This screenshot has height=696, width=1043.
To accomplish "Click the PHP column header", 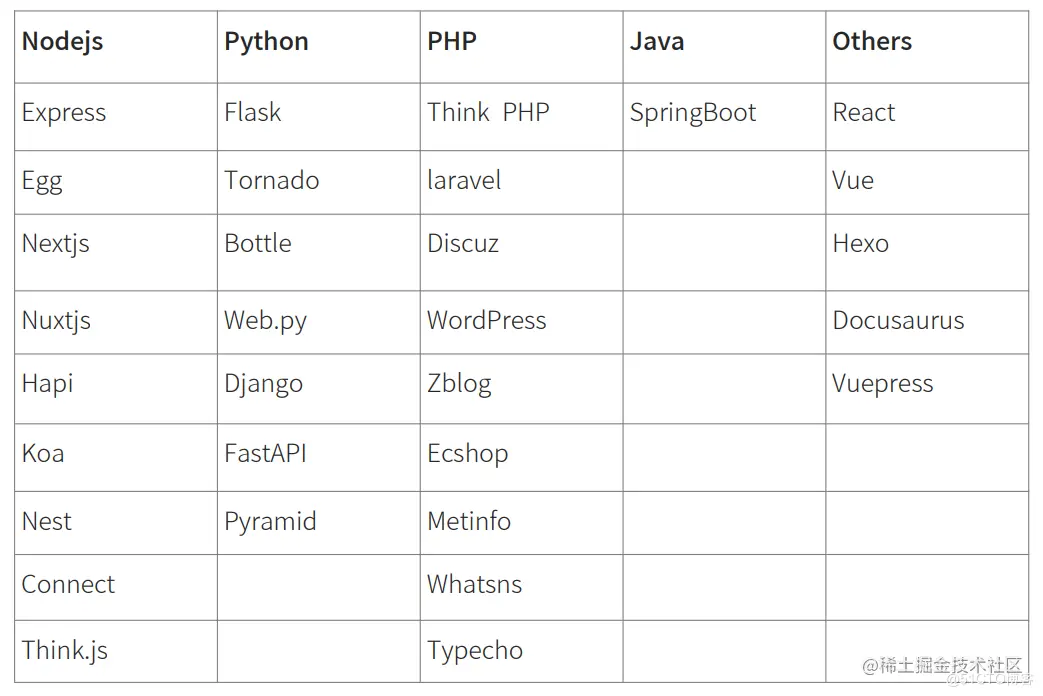I will click(x=452, y=42).
